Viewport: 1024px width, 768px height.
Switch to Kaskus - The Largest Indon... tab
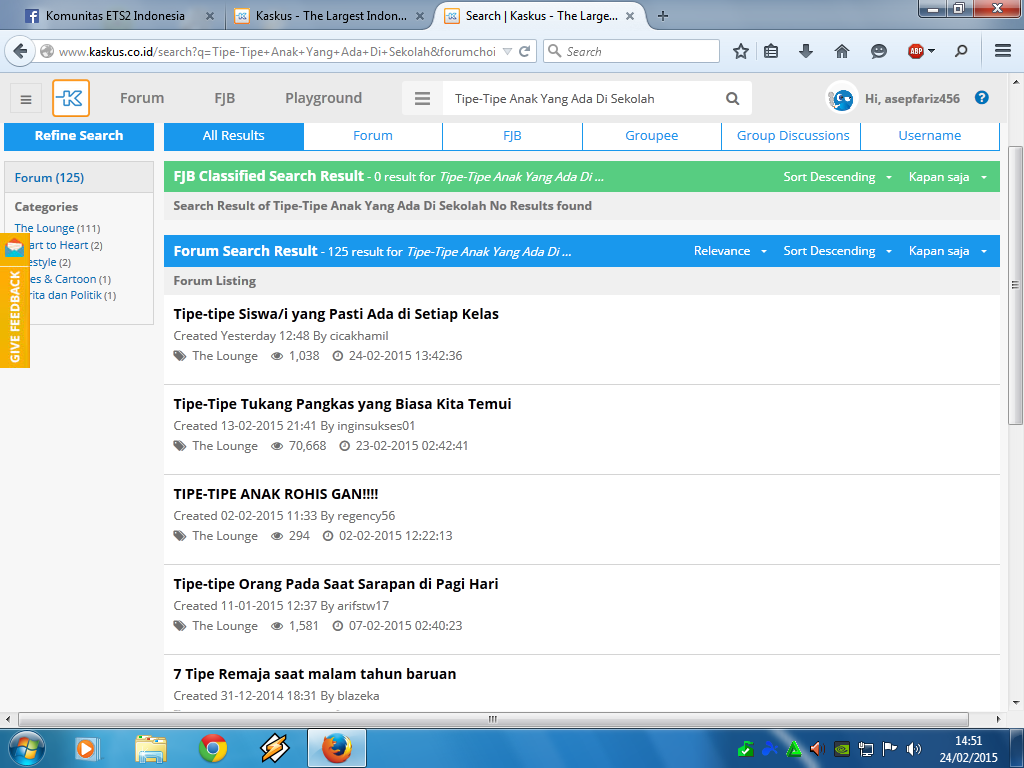[330, 16]
